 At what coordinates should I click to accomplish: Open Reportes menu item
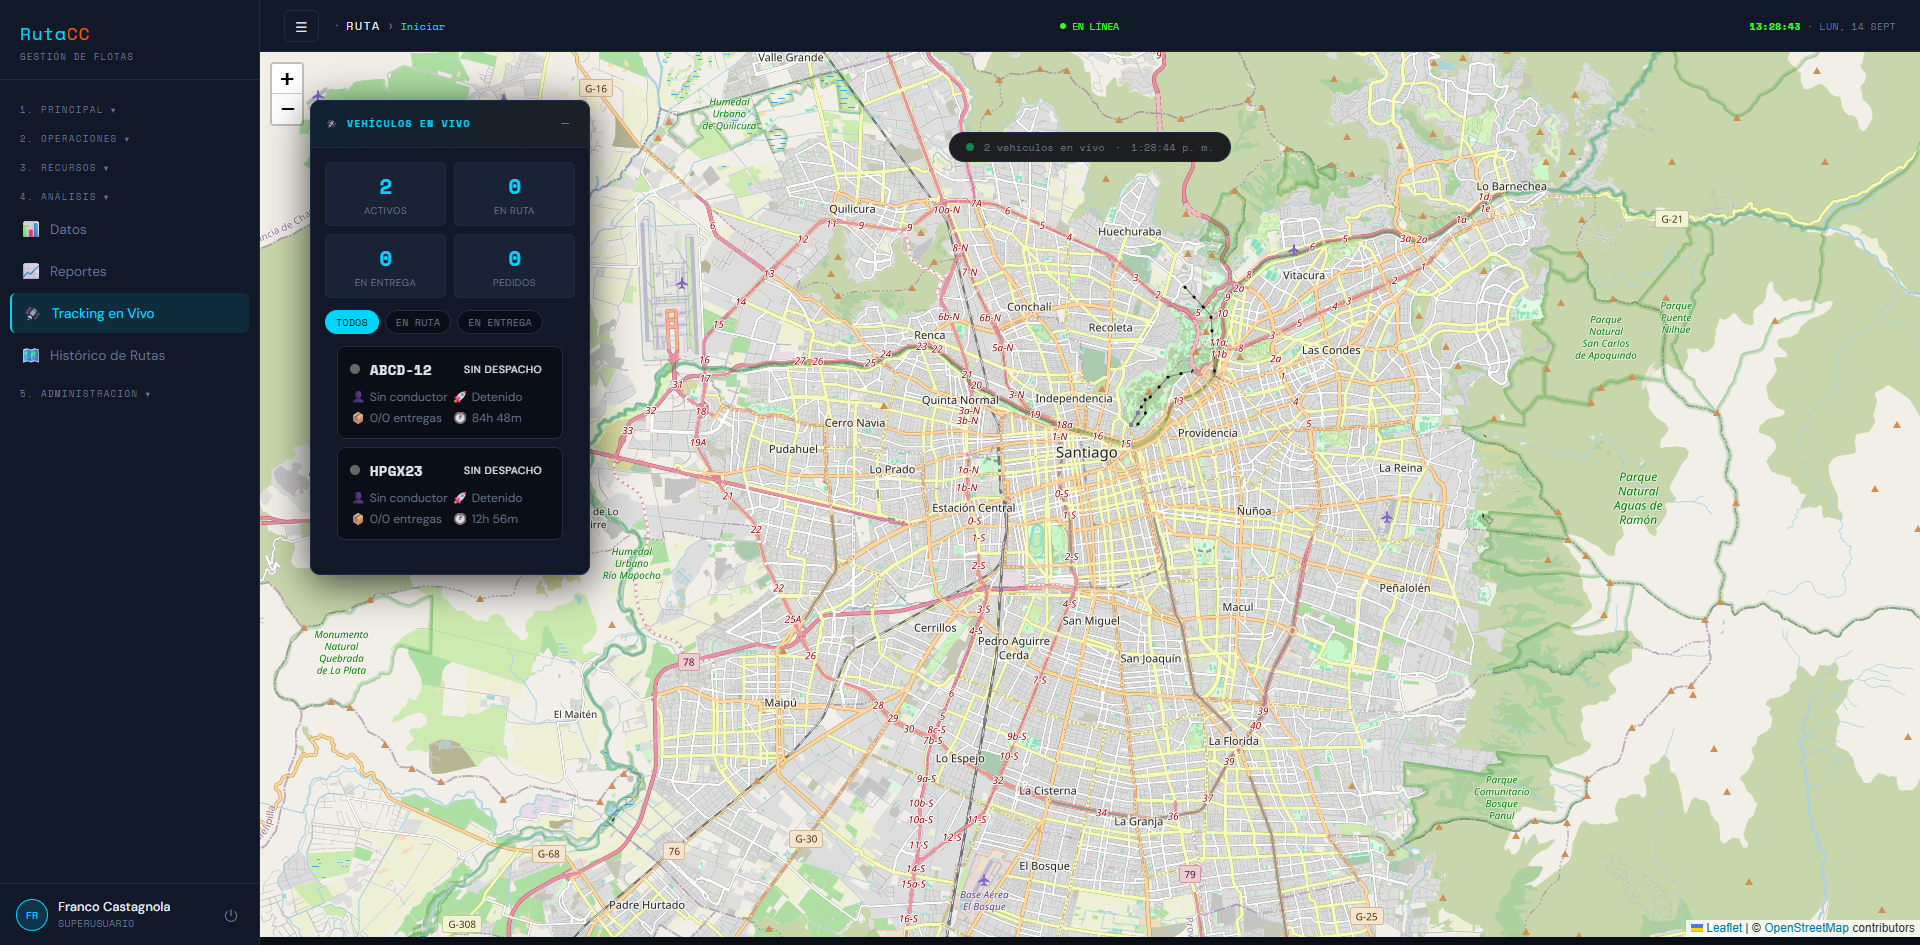(x=129, y=271)
